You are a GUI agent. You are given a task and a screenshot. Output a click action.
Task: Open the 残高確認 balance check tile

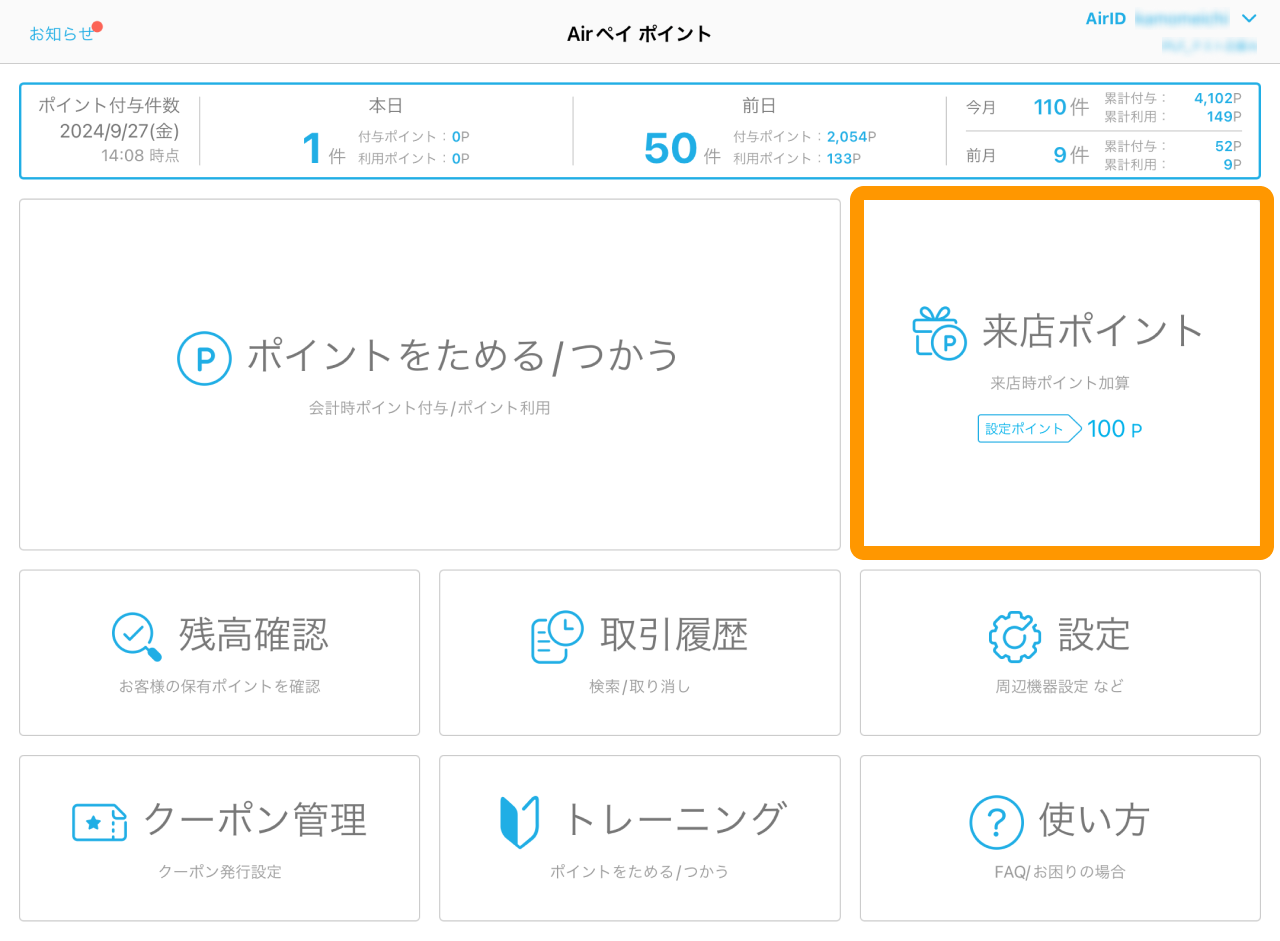(219, 652)
